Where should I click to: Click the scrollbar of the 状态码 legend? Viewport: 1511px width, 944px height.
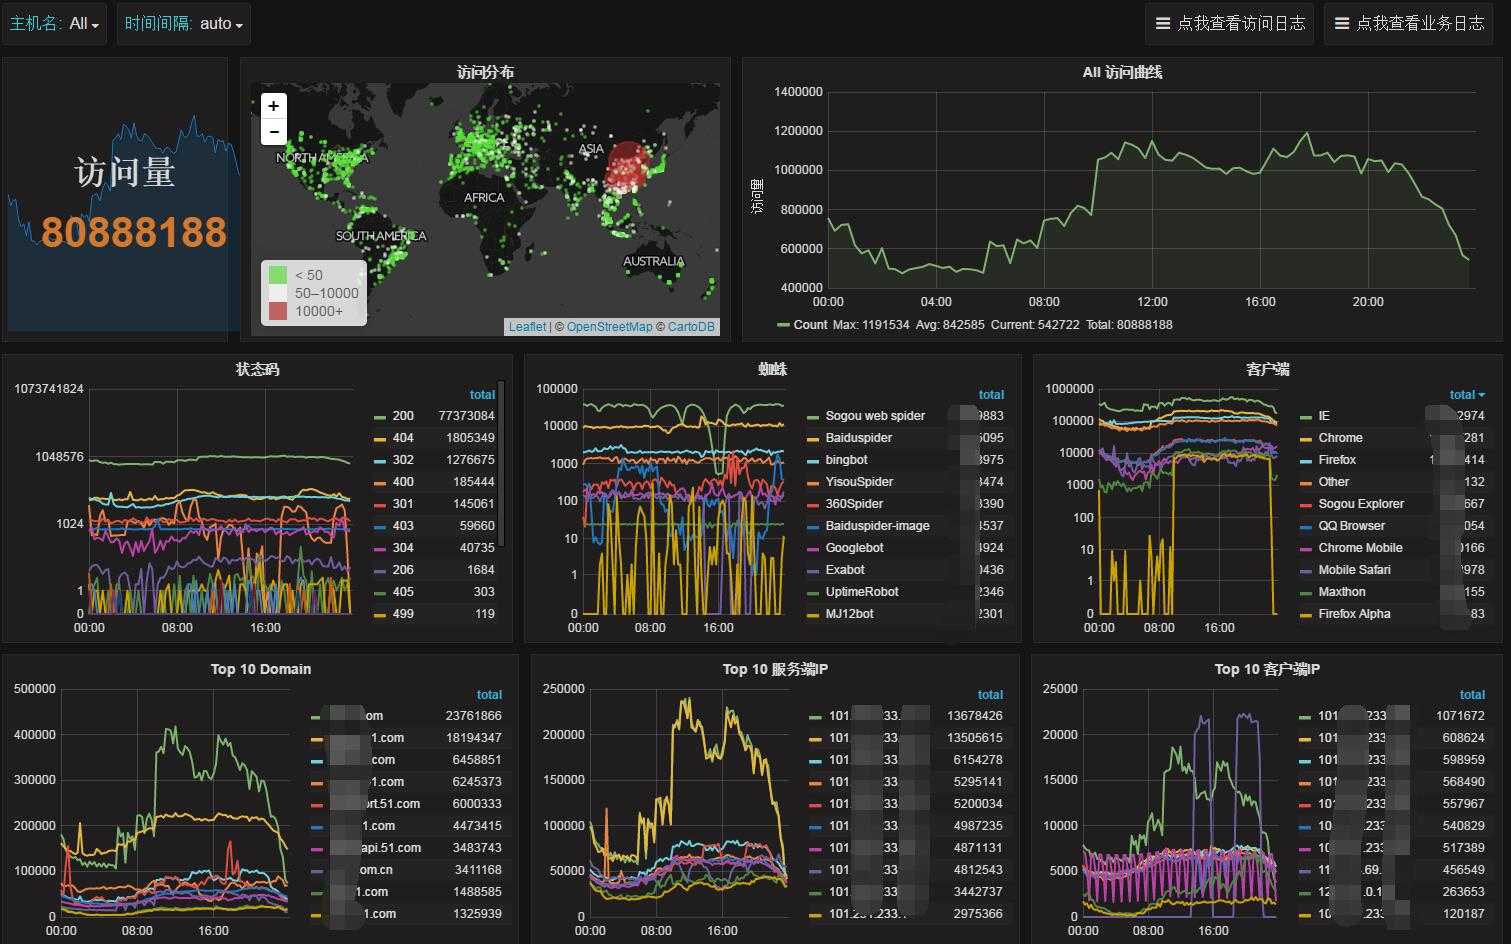point(501,464)
